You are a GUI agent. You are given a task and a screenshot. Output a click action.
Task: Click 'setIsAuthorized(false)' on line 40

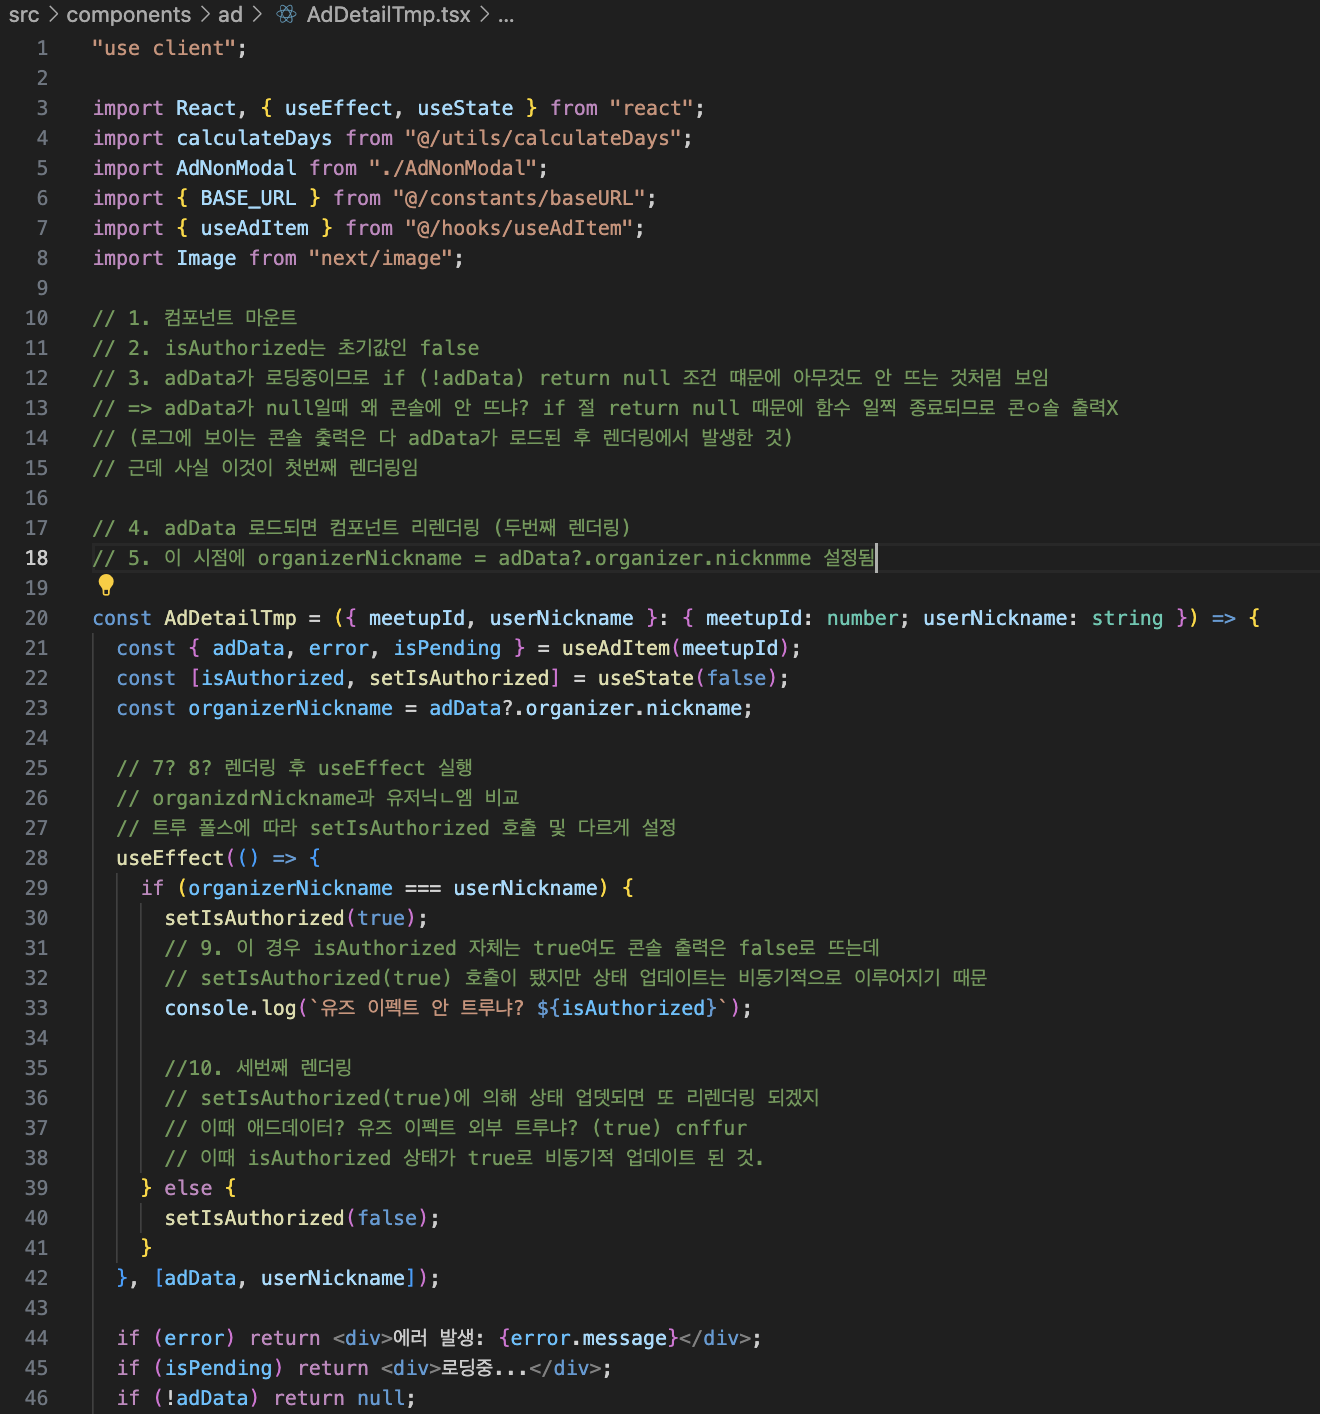296,1218
